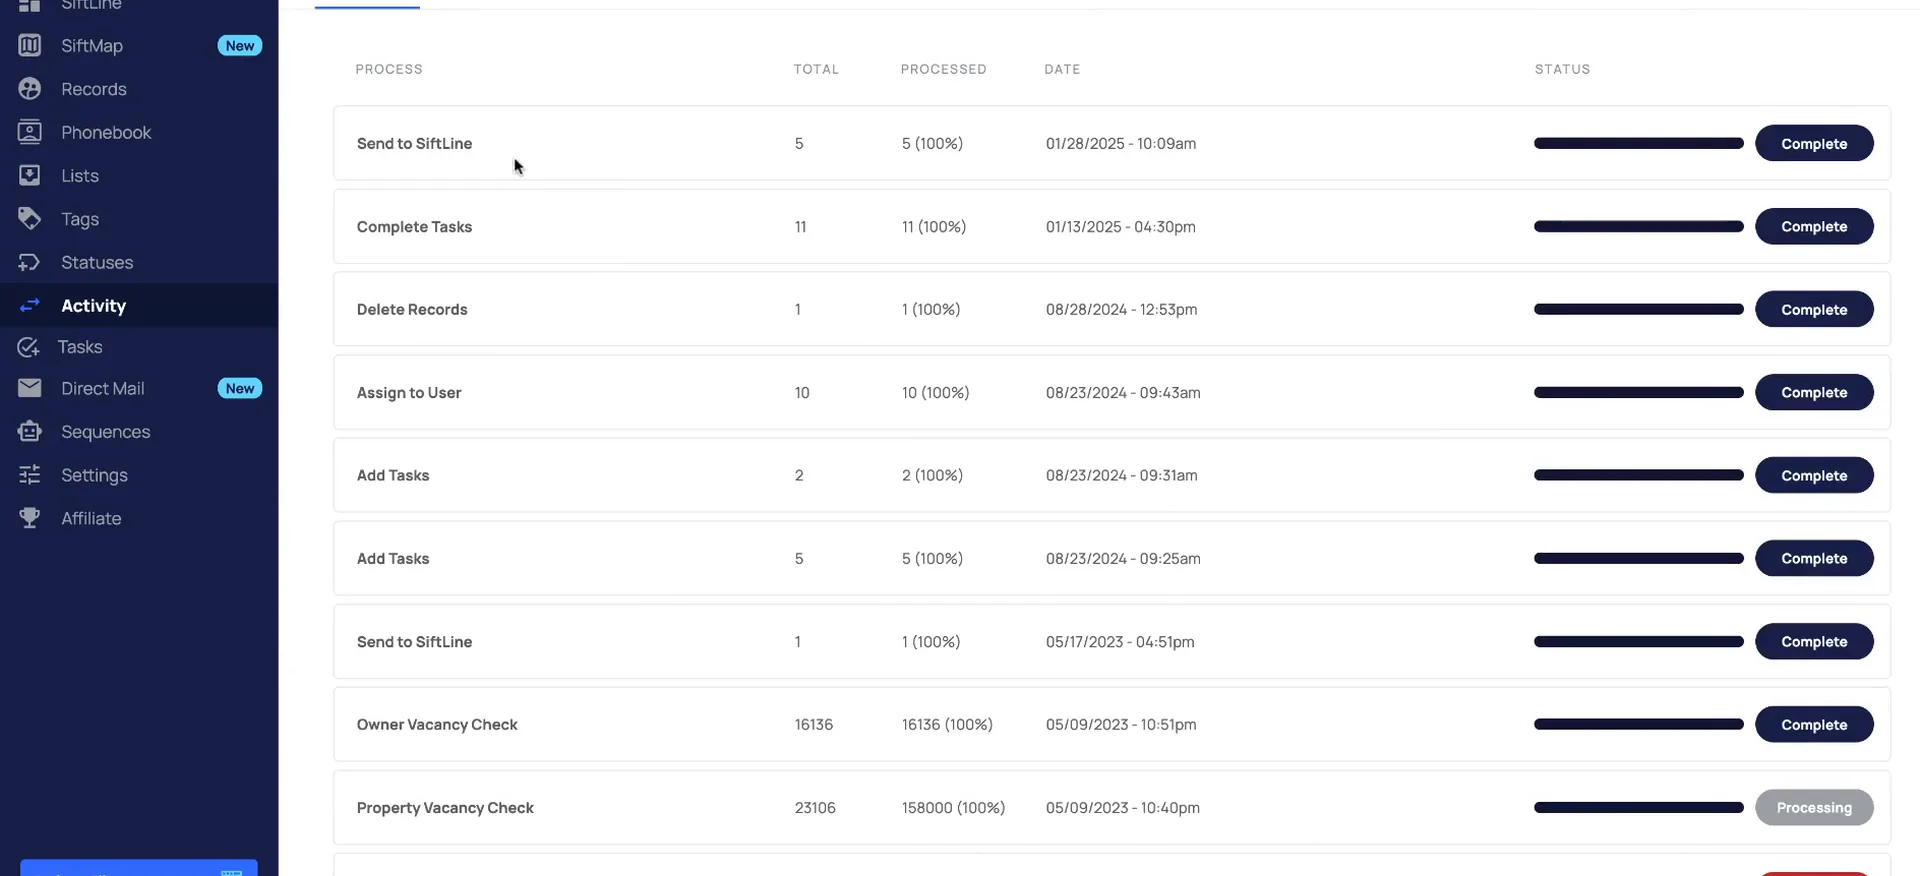Image resolution: width=1920 pixels, height=876 pixels.
Task: Open SiftMap via its map icon
Action: [30, 45]
